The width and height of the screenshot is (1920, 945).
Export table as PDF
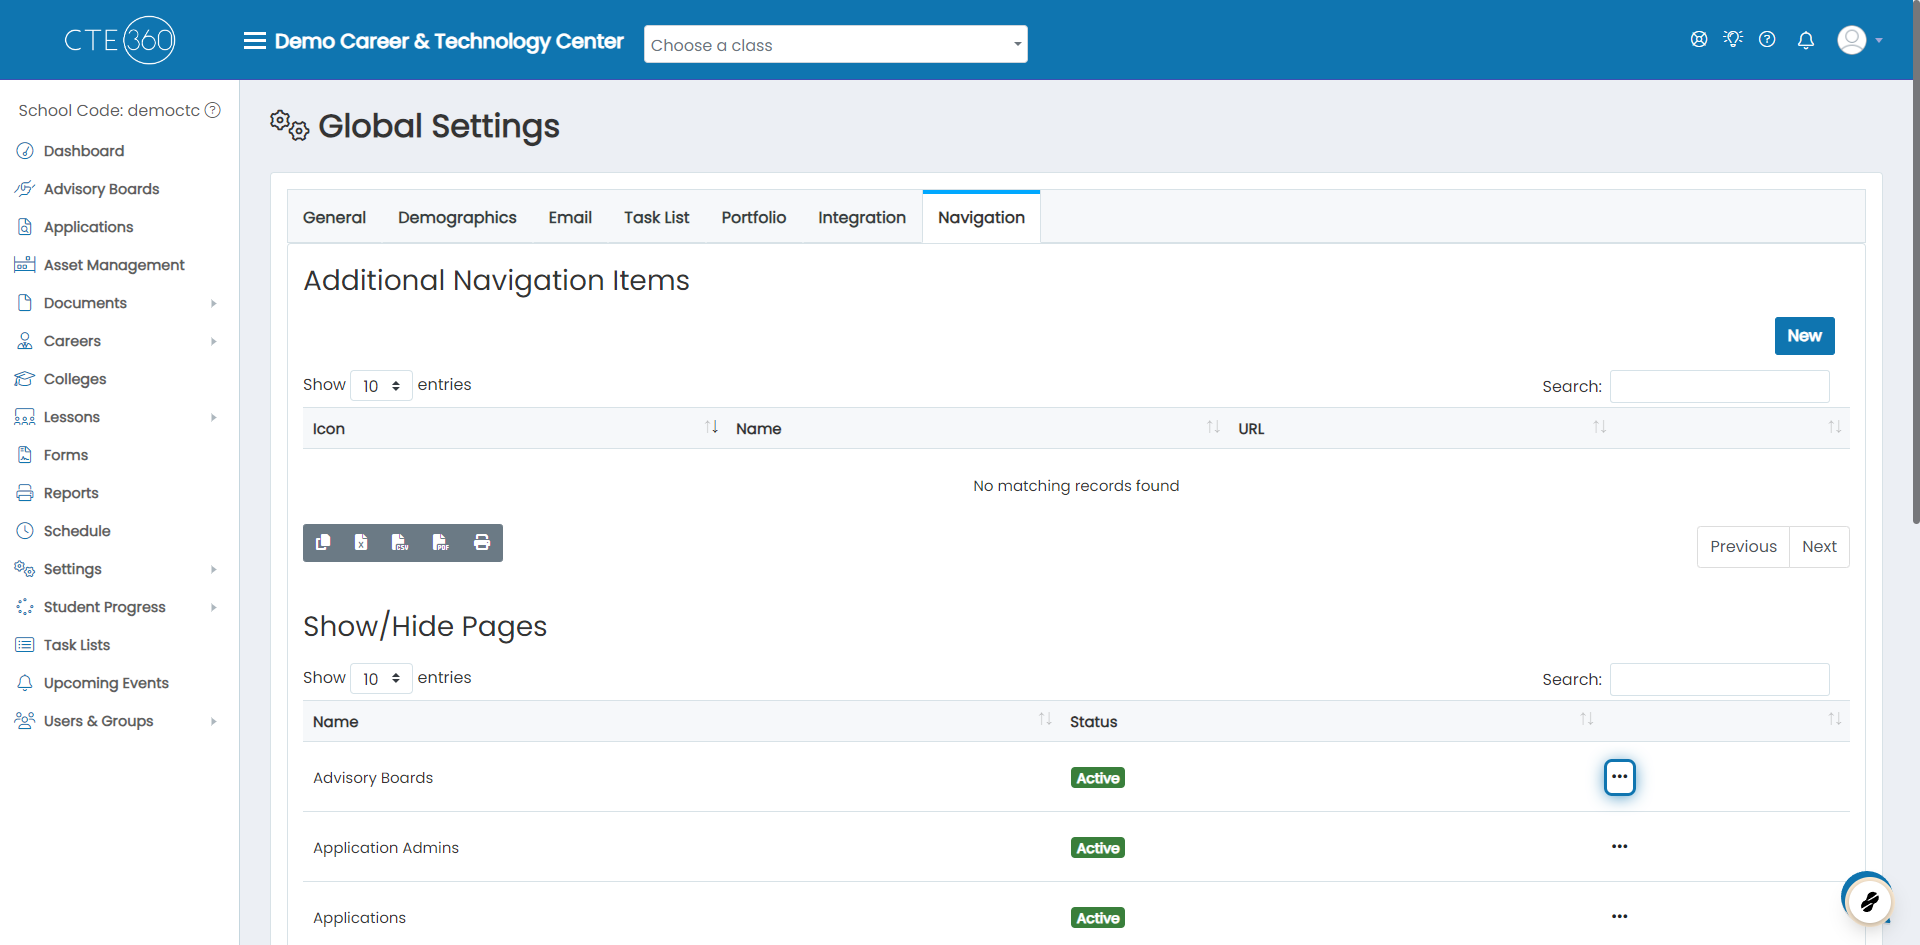pyautogui.click(x=441, y=543)
